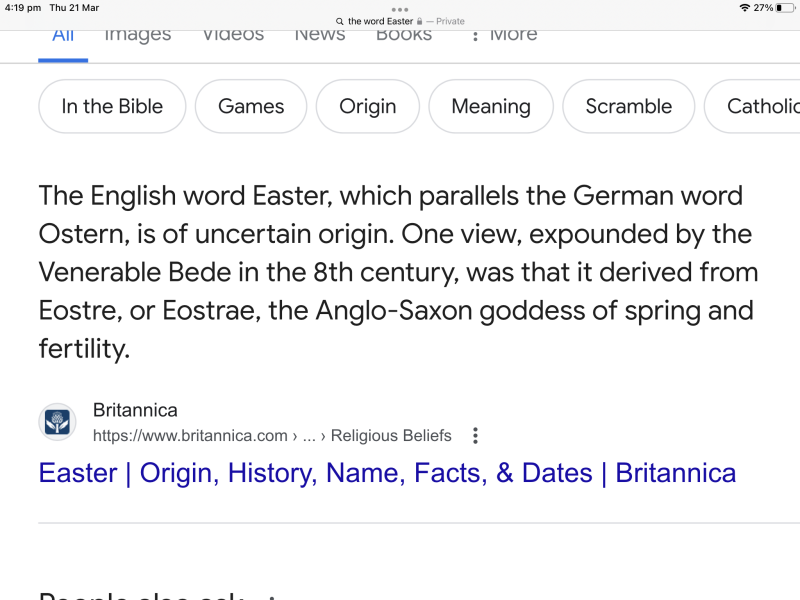Screen dimensions: 800x600
Task: Open the Britannica site favicon icon
Action: coord(57,422)
